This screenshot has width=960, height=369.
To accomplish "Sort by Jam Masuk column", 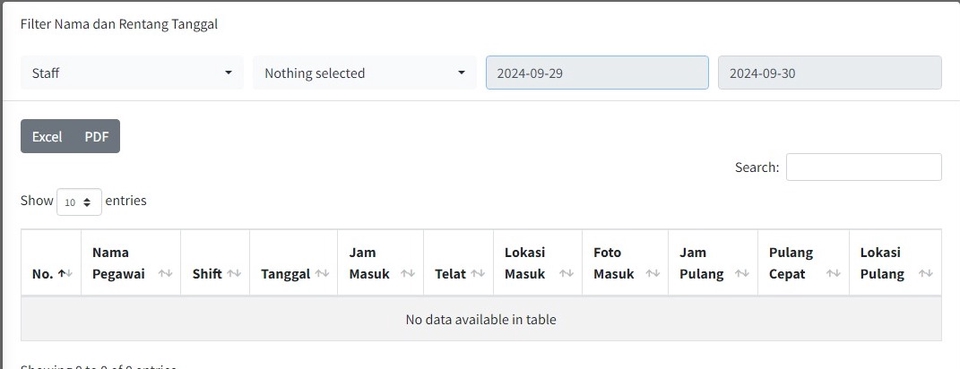I will (x=381, y=263).
